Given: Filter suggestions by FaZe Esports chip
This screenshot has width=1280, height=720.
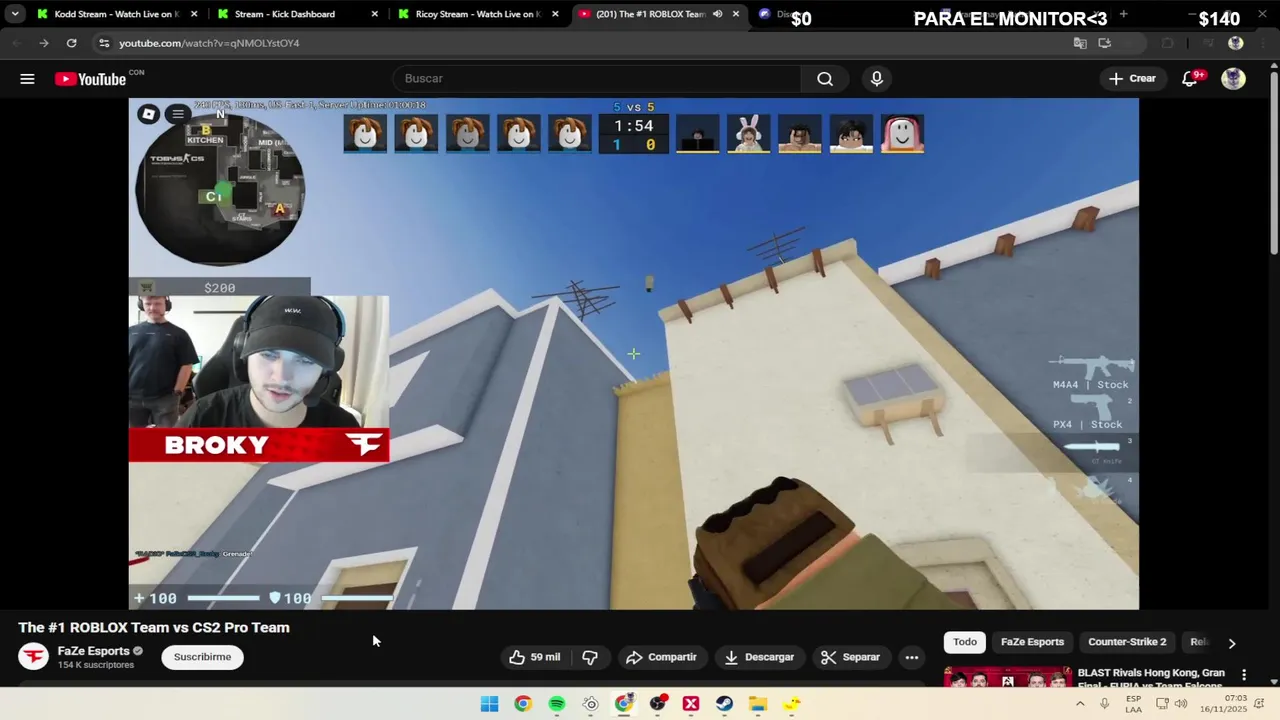Looking at the screenshot, I should [x=1032, y=642].
